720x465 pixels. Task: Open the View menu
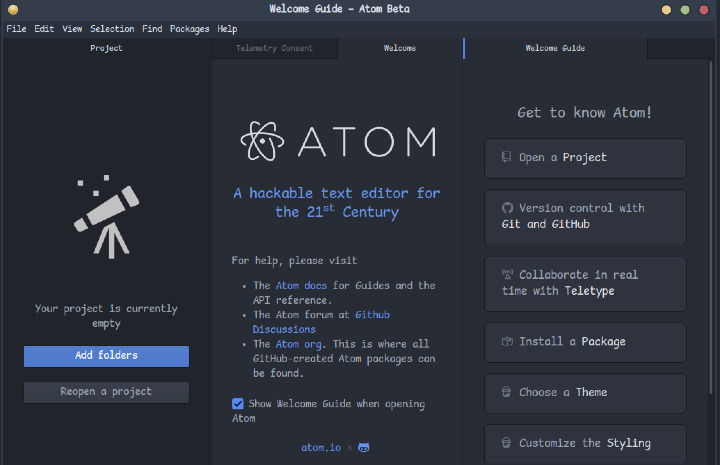72,29
